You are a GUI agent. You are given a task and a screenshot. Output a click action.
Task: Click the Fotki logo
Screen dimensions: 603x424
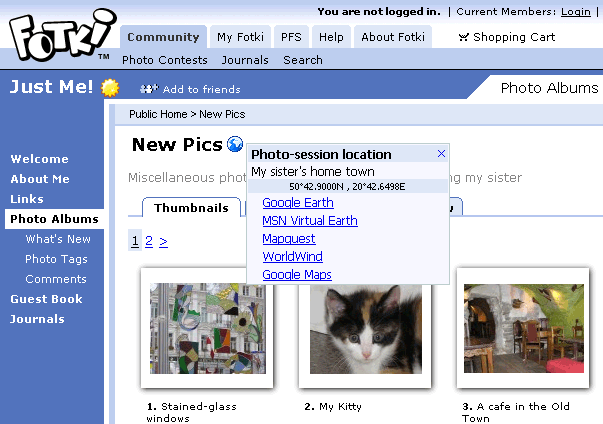62,35
